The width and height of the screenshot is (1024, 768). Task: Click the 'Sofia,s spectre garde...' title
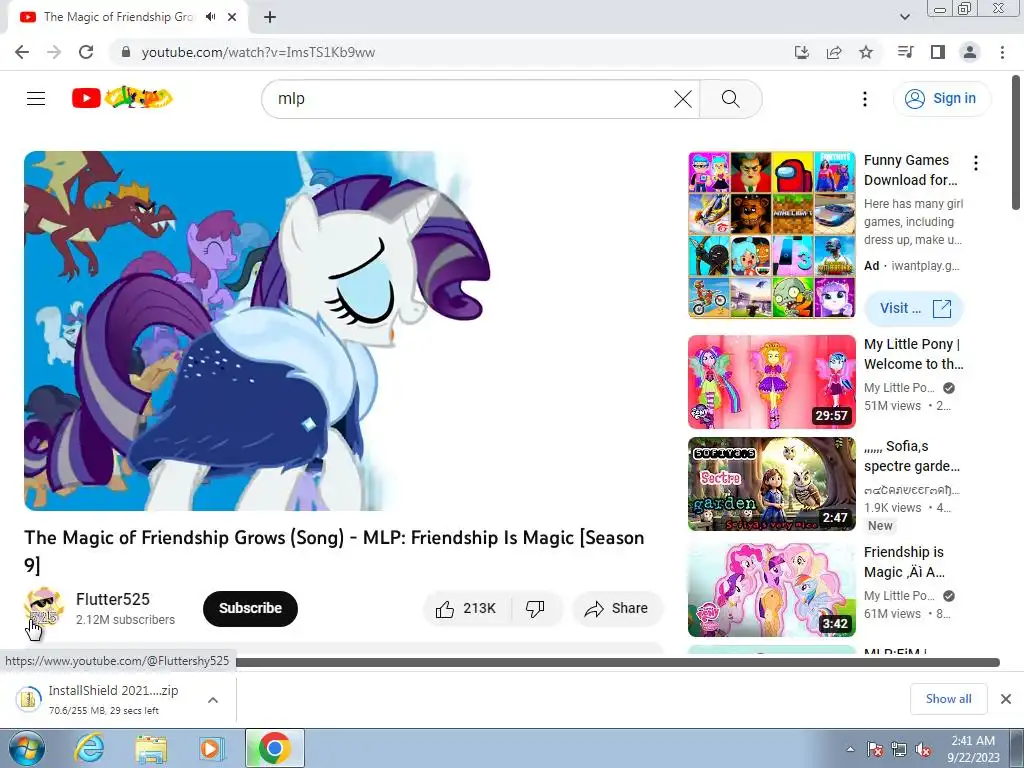(912, 456)
